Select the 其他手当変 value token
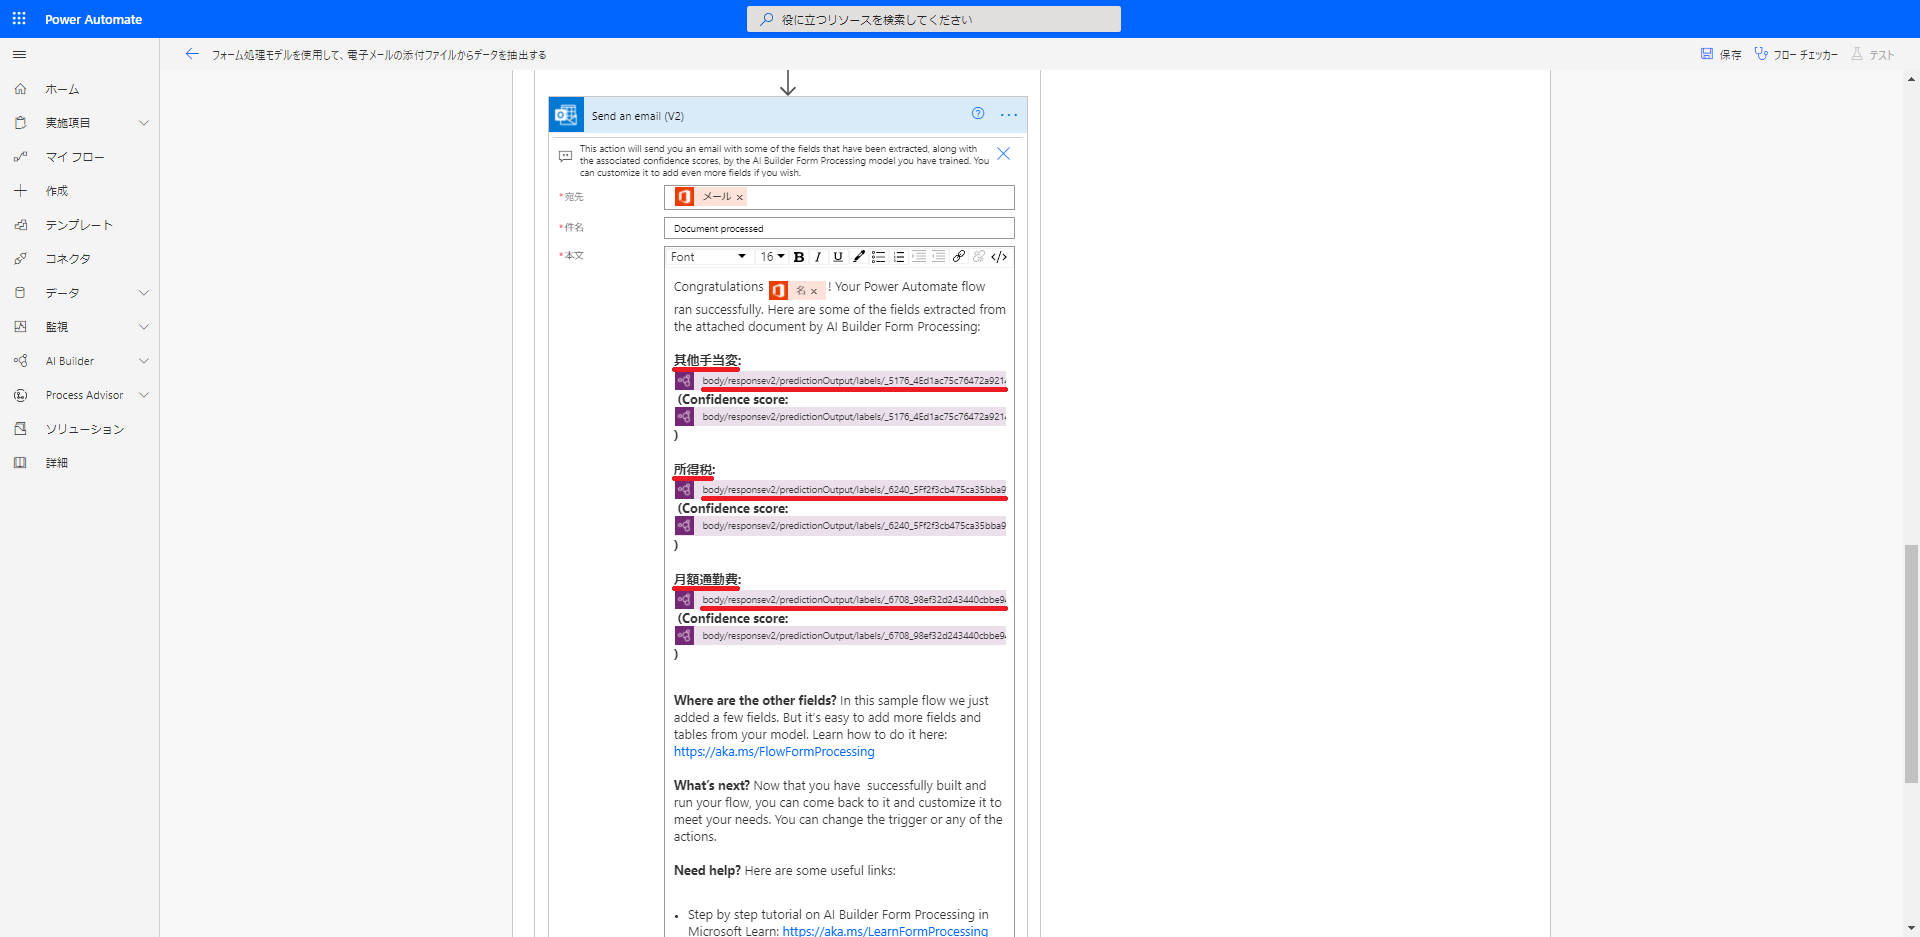The image size is (1920, 937). (x=840, y=381)
